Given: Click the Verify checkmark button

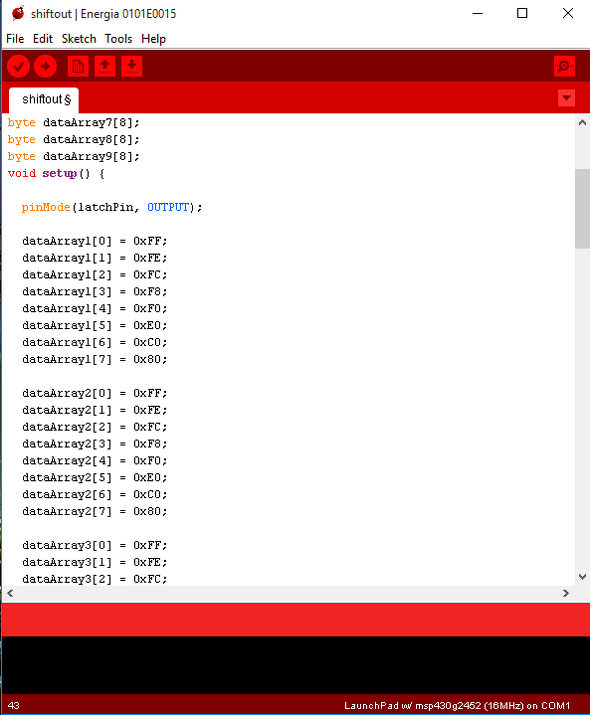Looking at the screenshot, I should click(19, 67).
